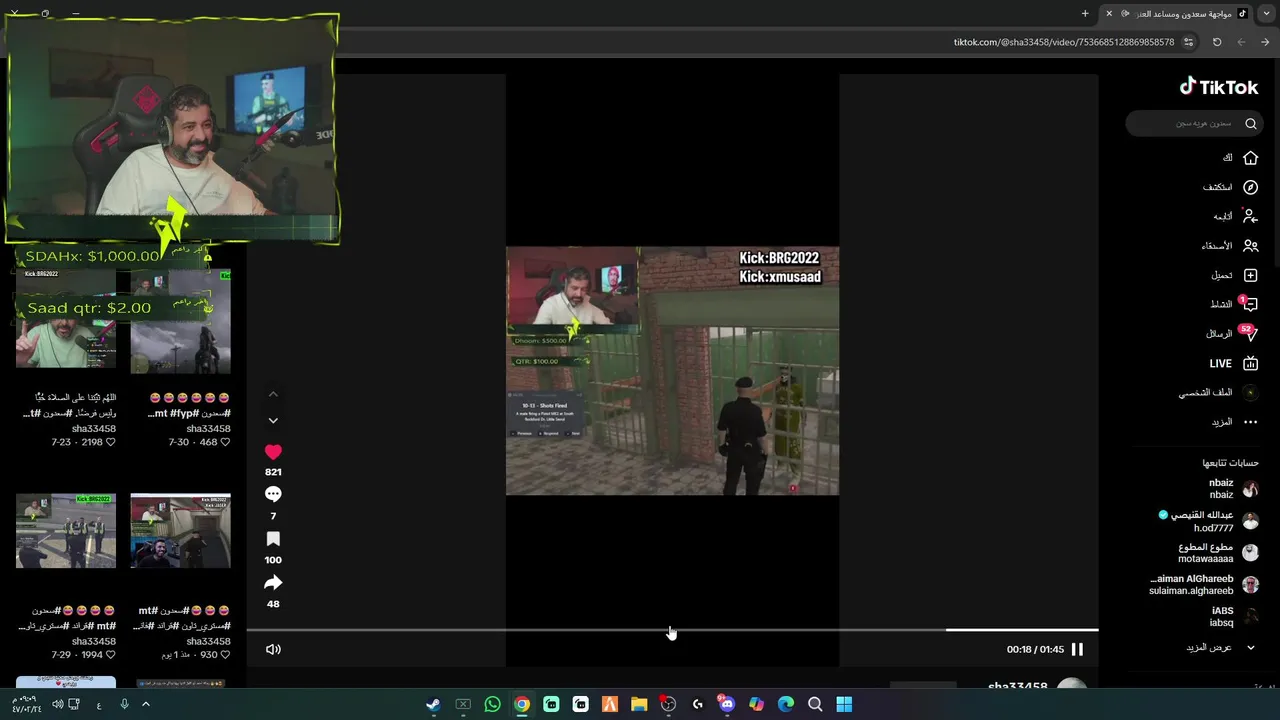Viewport: 1280px width, 720px height.
Task: Open the network icon in system tray
Action: [74, 704]
